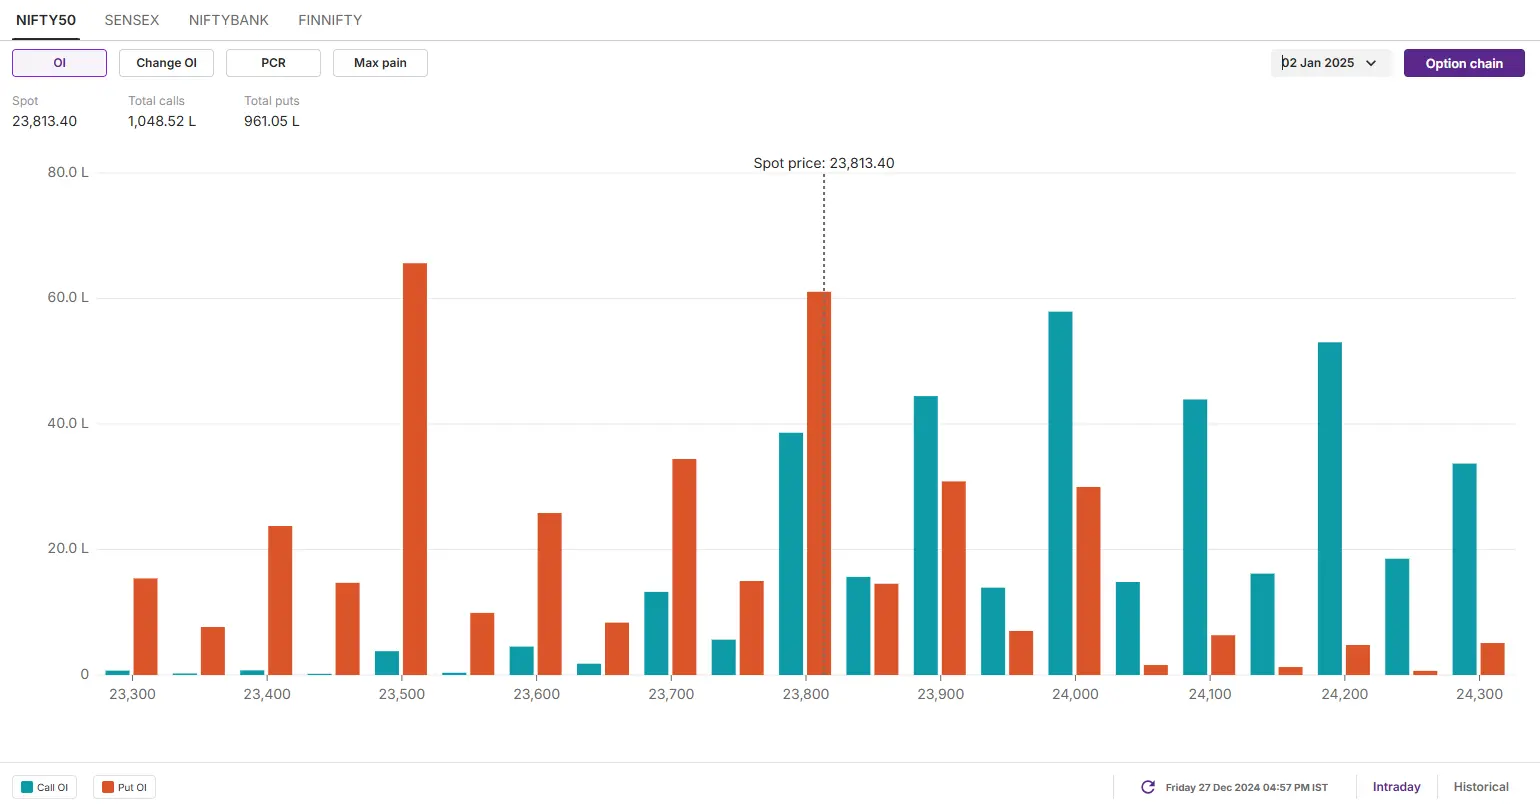
Task: Switch to the NIFTY50 tab
Action: tap(46, 20)
